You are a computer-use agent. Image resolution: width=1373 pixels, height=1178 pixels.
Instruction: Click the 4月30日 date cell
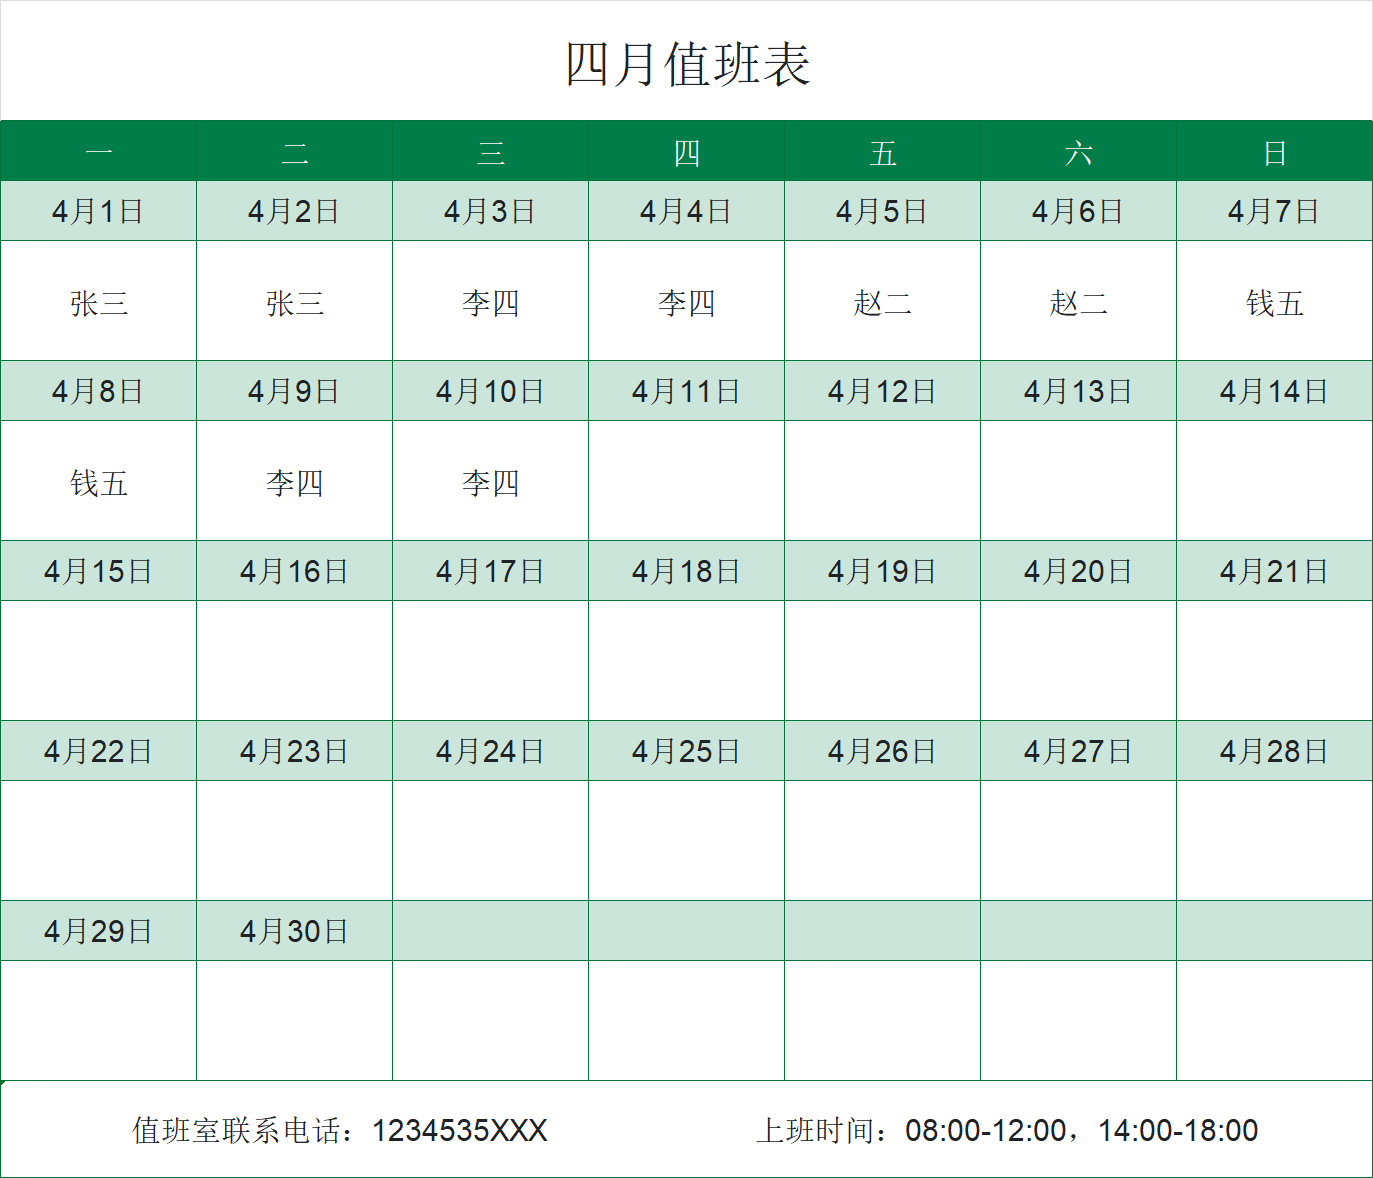(x=294, y=929)
